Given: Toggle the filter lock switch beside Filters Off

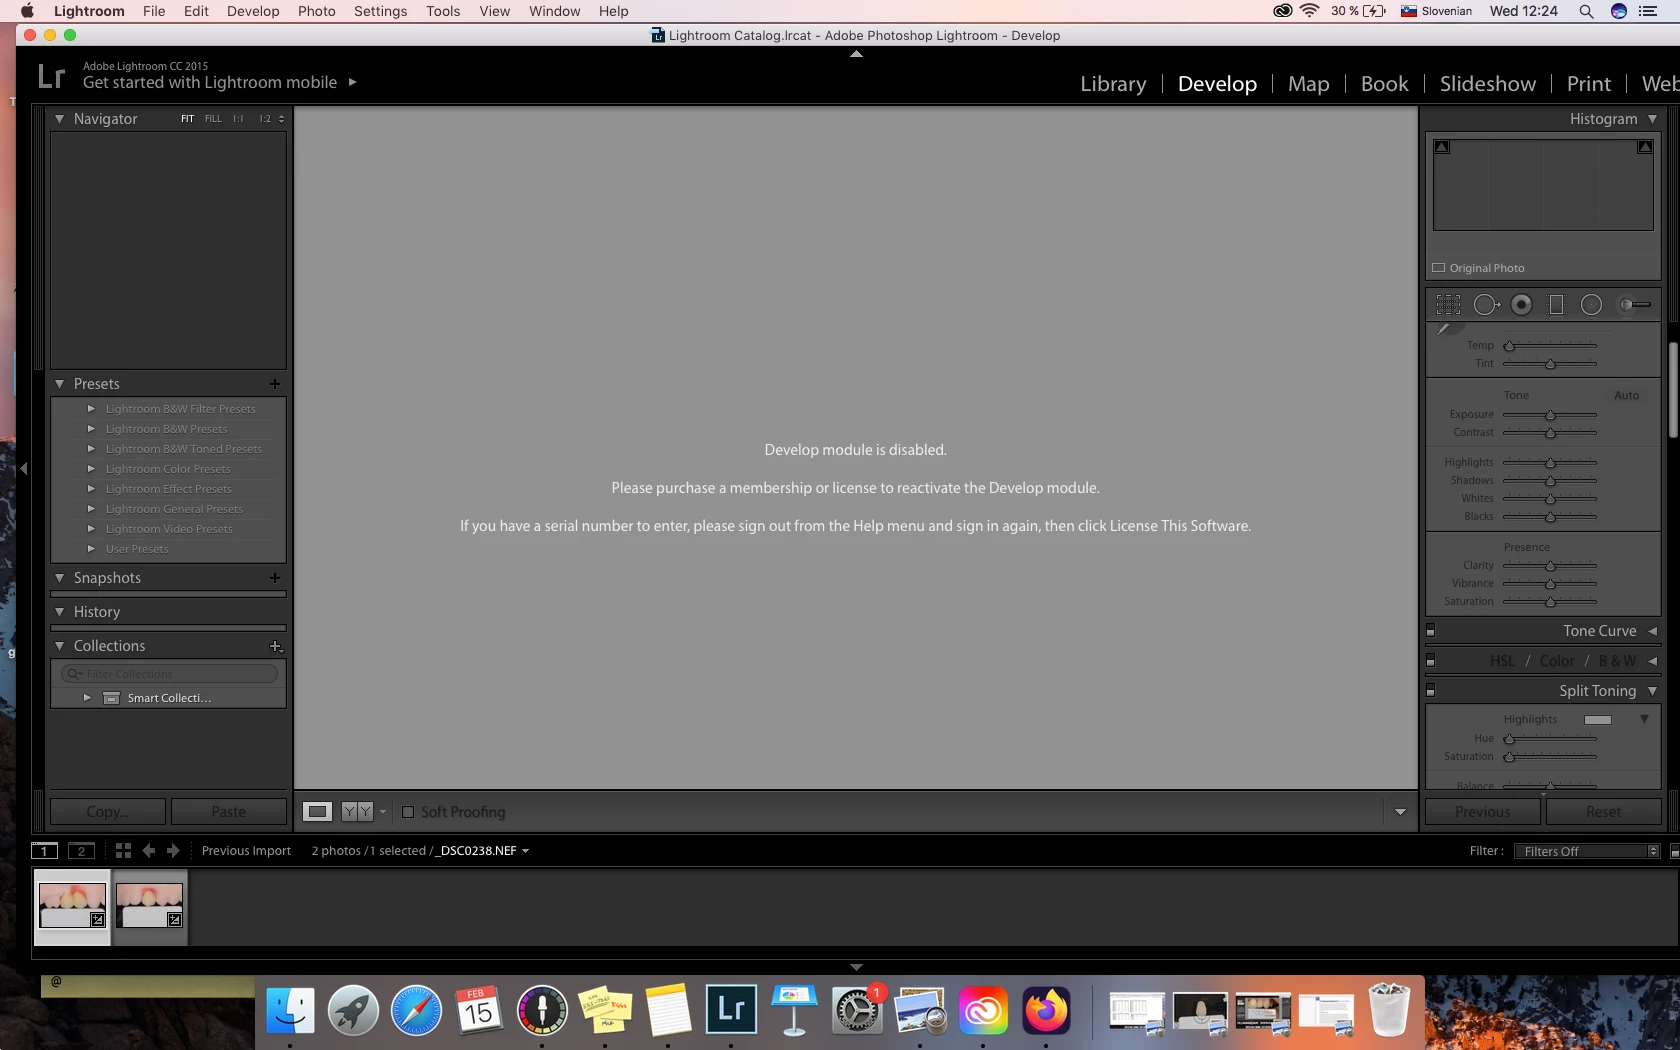Looking at the screenshot, I should (1674, 852).
